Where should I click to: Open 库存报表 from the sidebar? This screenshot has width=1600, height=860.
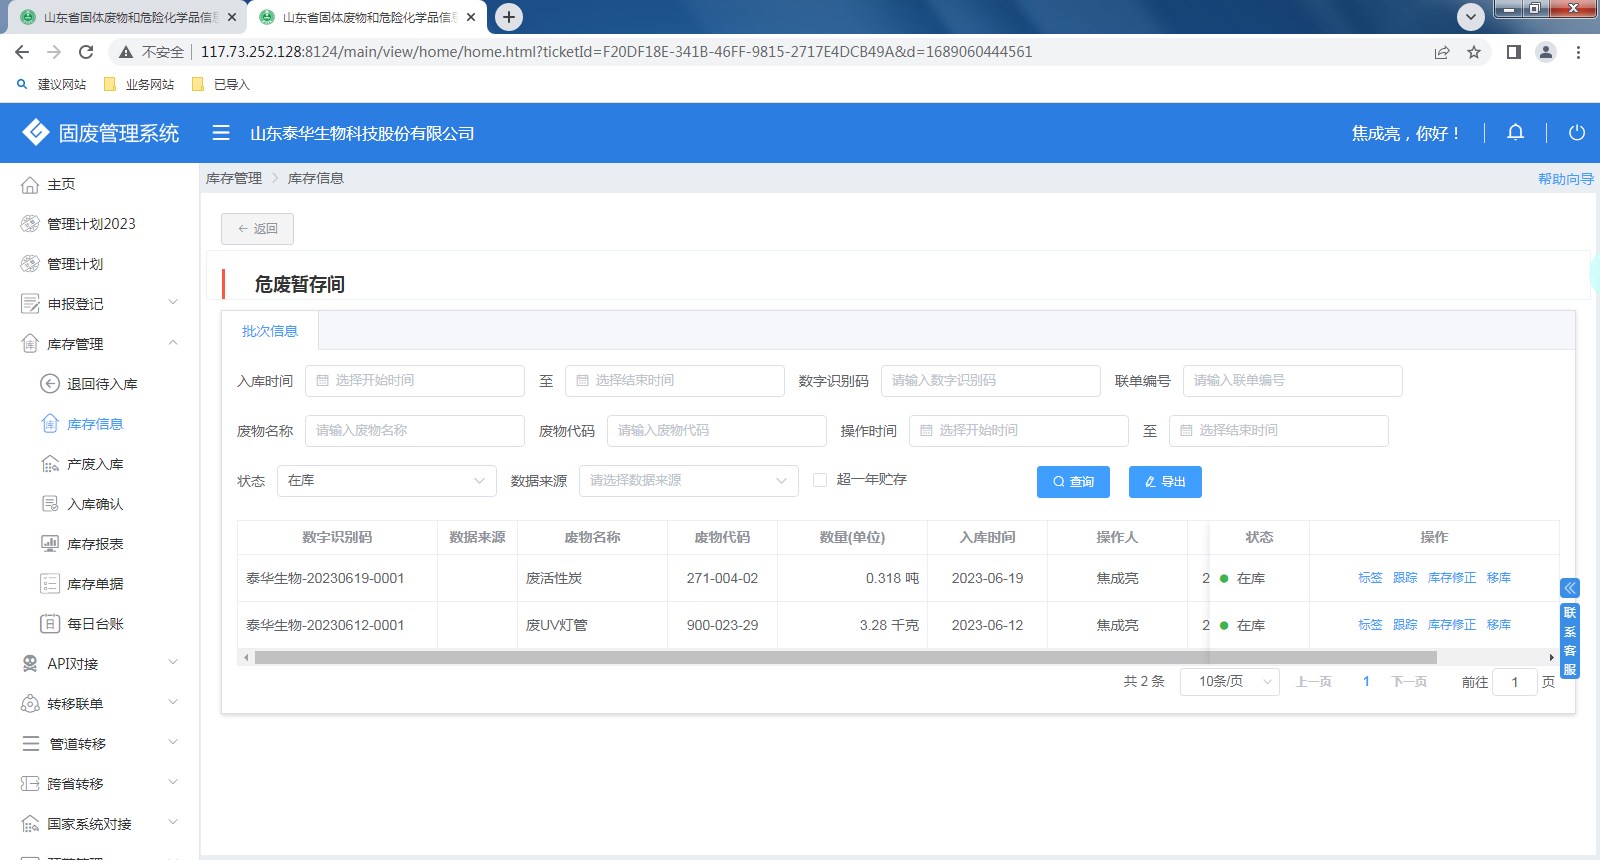point(95,544)
